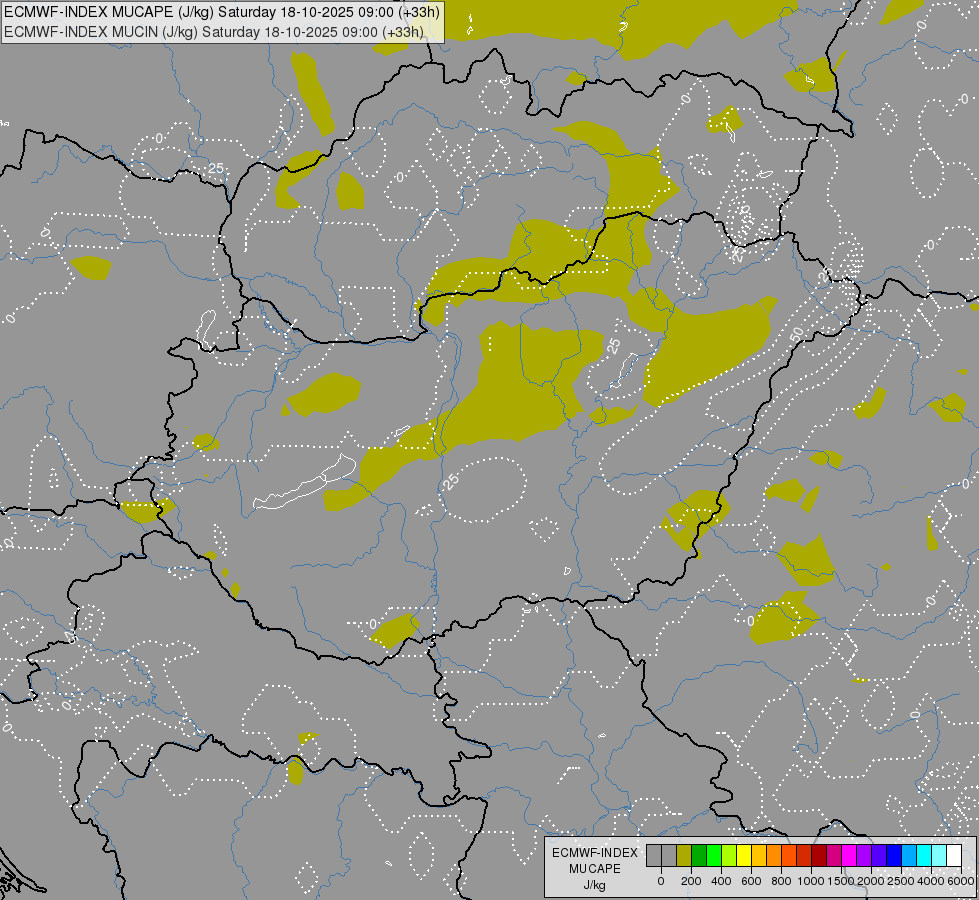Click the legend value 6000

pyautogui.click(x=961, y=881)
